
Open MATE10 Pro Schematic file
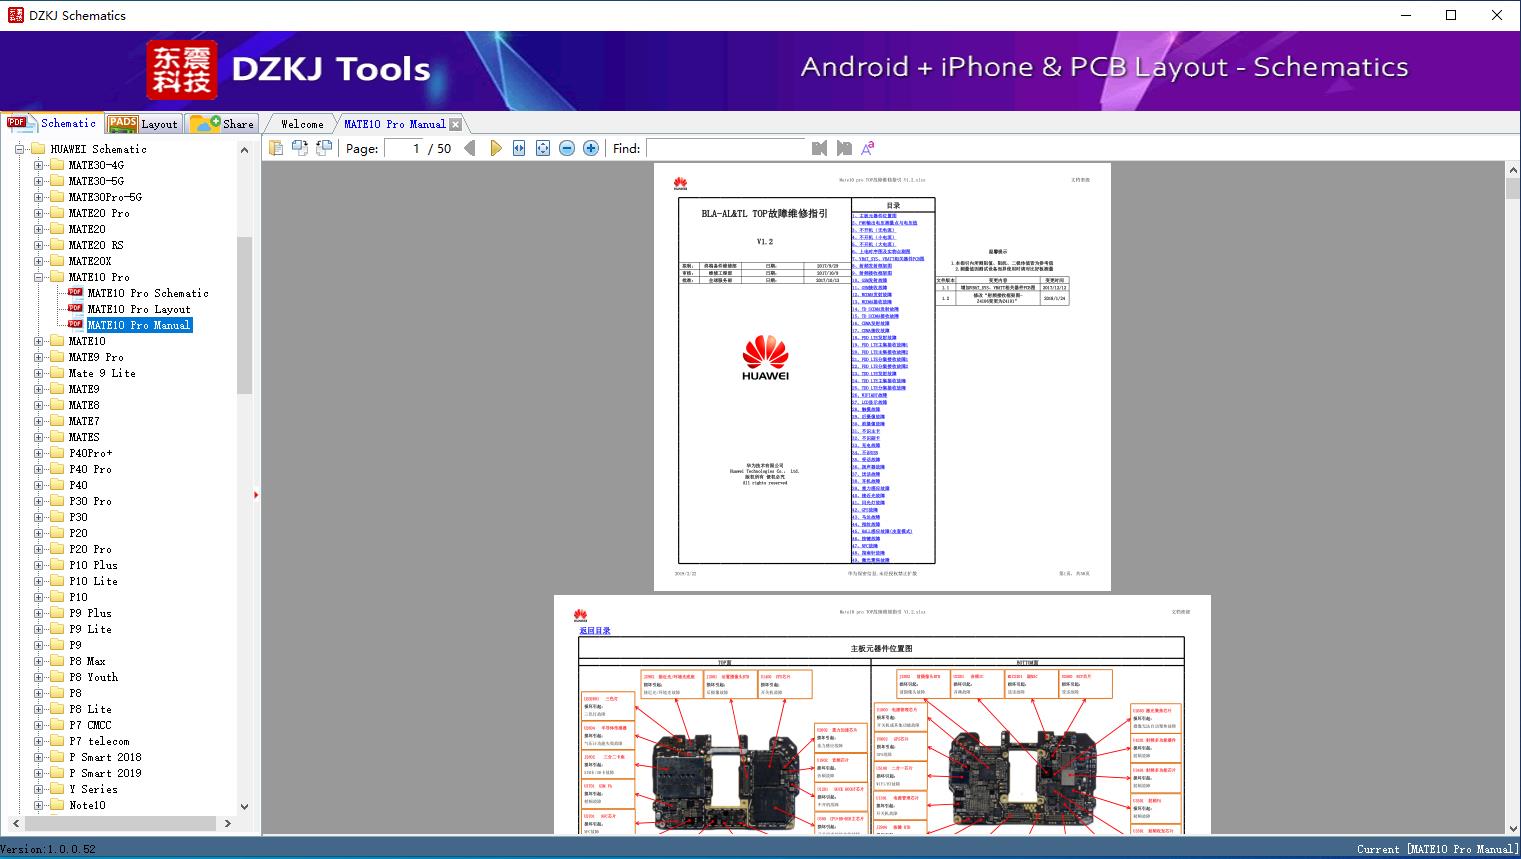pos(148,293)
